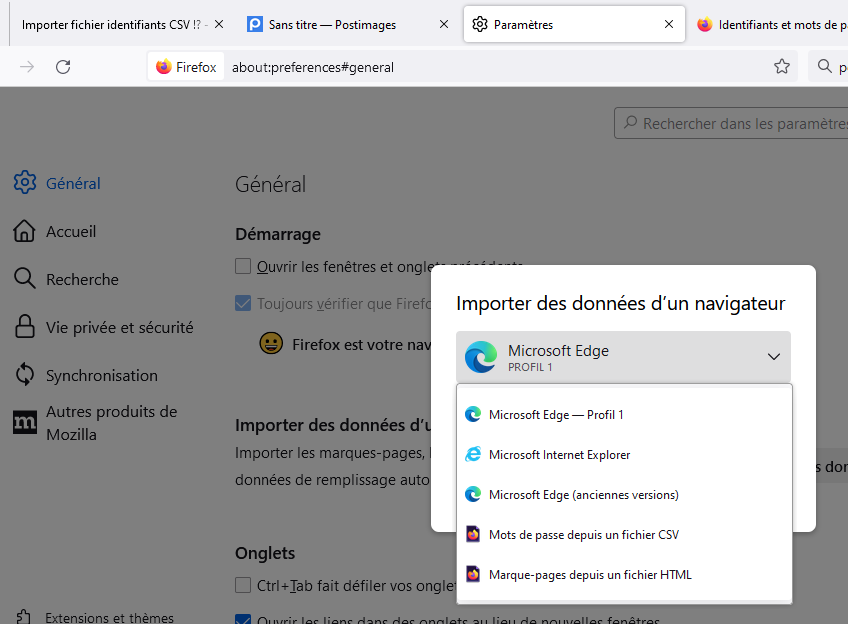Select Mots de passe depuis un fichier CSV

(625, 535)
